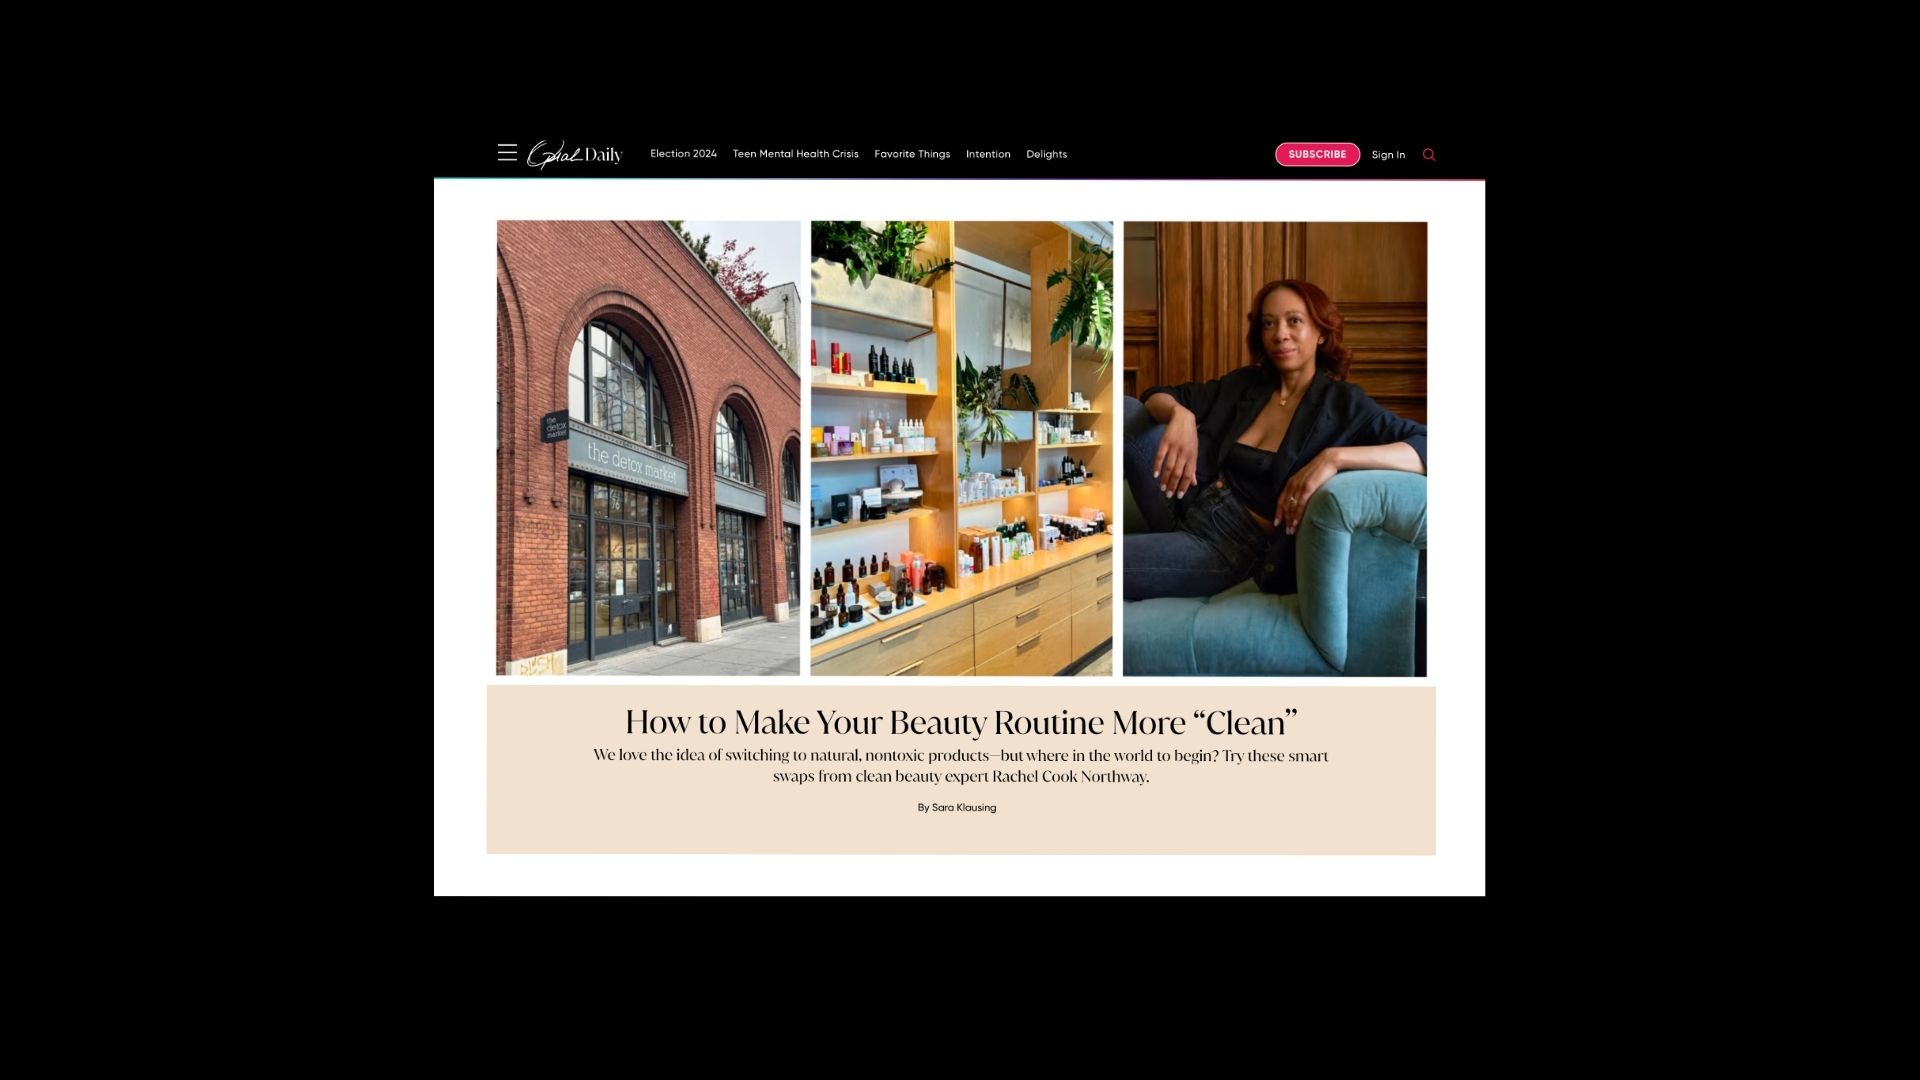Open the hamburger menu icon
Image resolution: width=1920 pixels, height=1080 pixels.
(507, 153)
